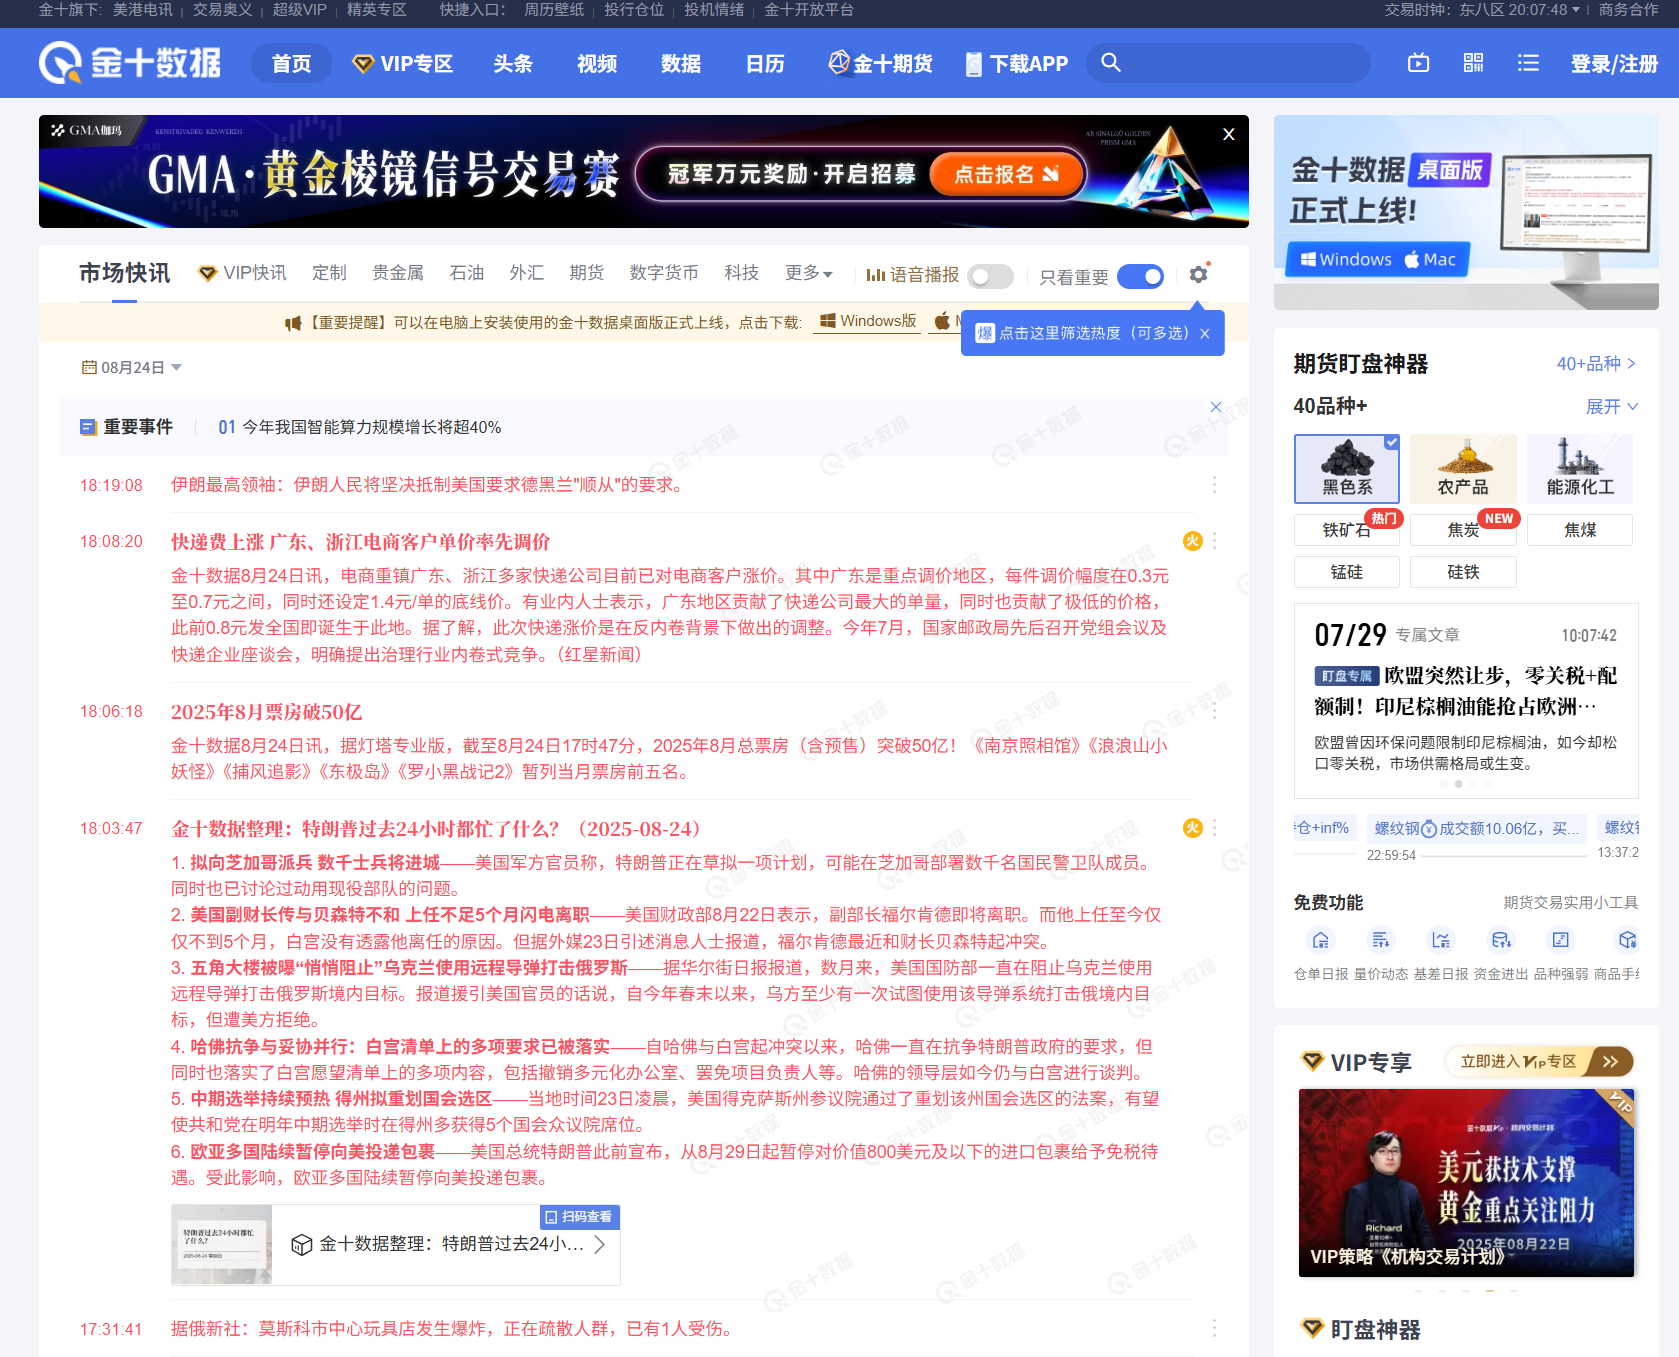The width and height of the screenshot is (1679, 1357).
Task: Open the 基差日报 basis report tool icon
Action: pyautogui.click(x=1441, y=940)
